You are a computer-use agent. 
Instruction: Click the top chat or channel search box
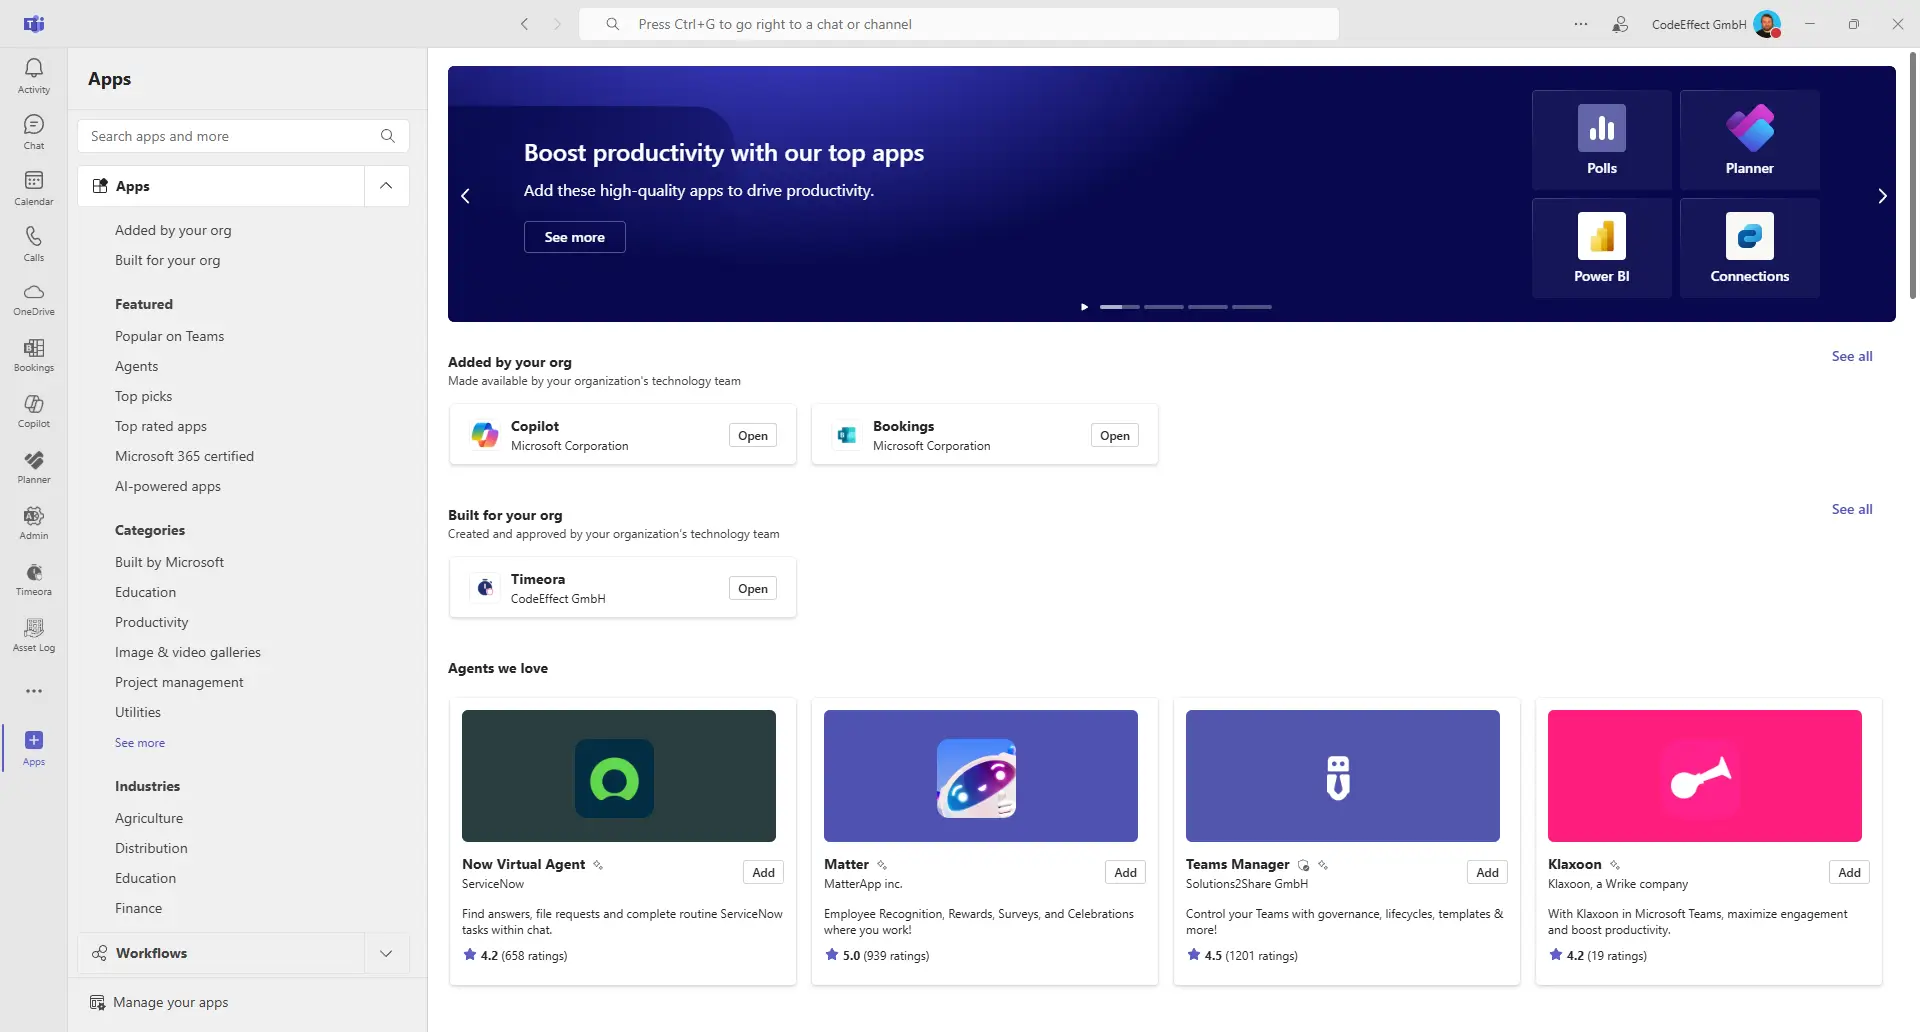point(959,24)
